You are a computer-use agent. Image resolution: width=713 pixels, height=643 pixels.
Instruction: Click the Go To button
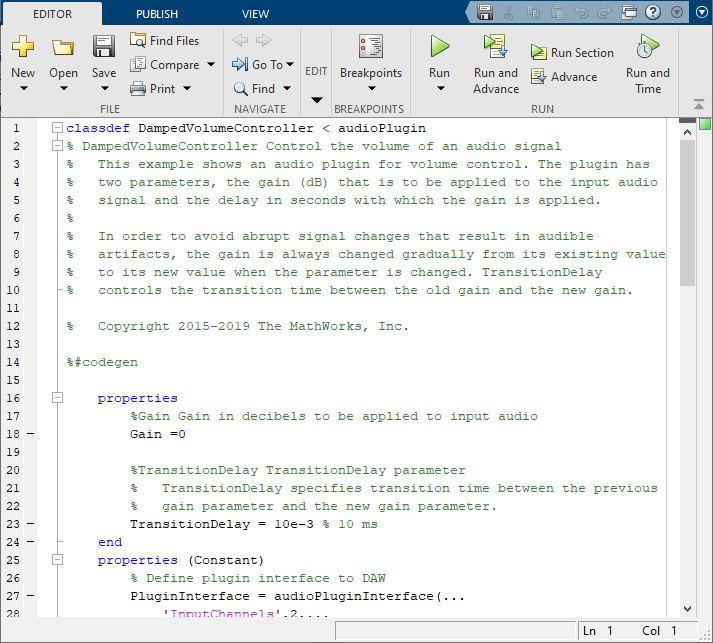[257, 65]
